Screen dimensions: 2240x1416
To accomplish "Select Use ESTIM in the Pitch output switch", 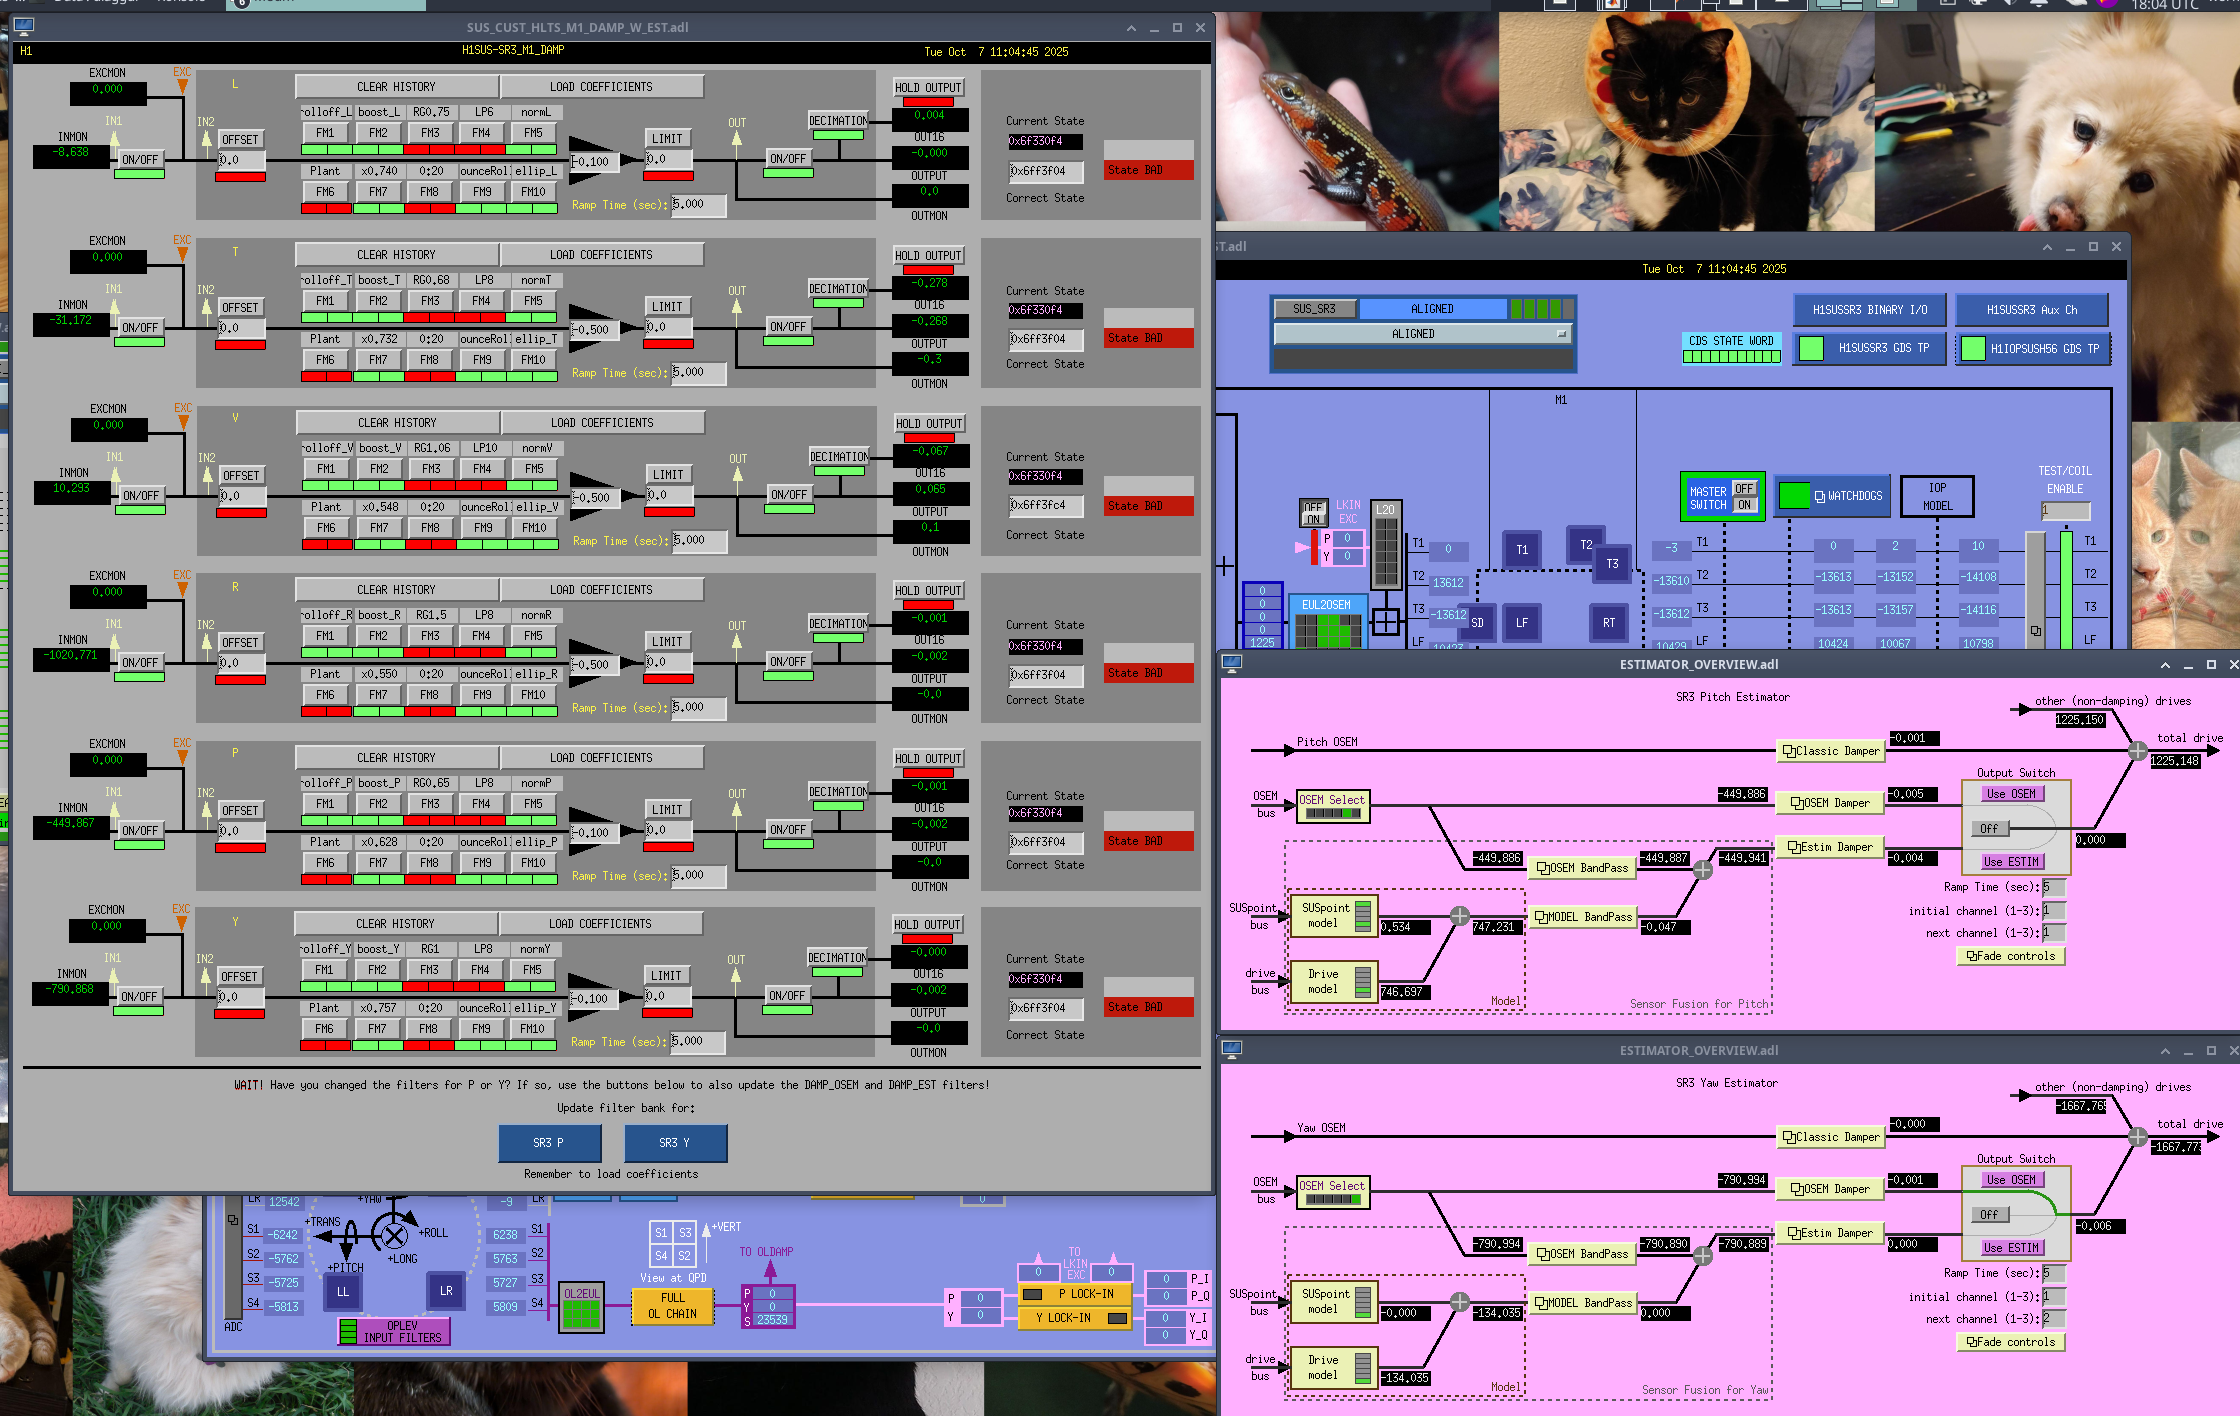I will pyautogui.click(x=2011, y=862).
